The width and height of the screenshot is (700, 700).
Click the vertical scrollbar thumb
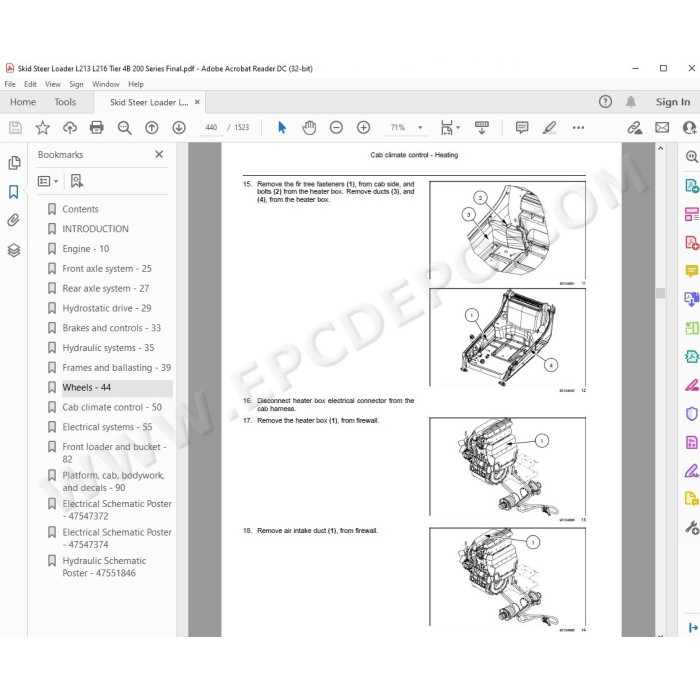coord(660,293)
